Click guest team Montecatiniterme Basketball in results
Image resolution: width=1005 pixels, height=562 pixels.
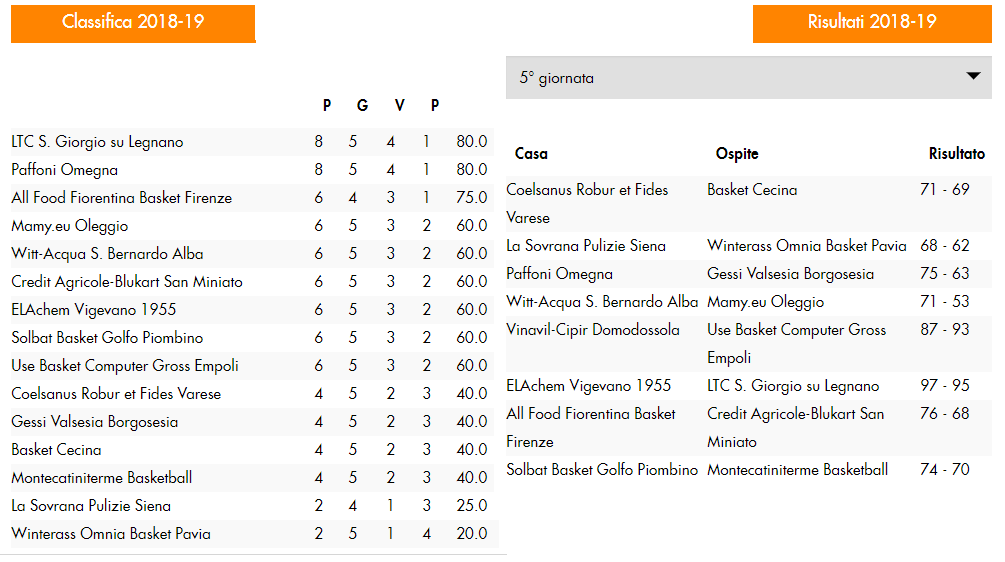(797, 470)
